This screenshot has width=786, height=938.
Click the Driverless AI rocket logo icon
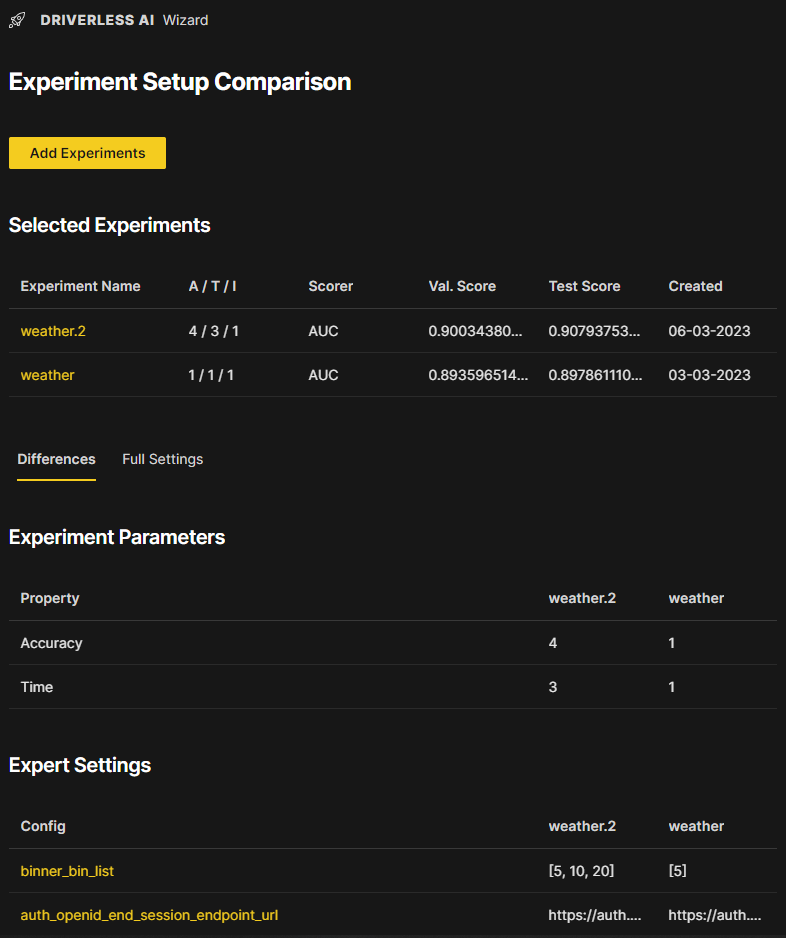click(16, 19)
